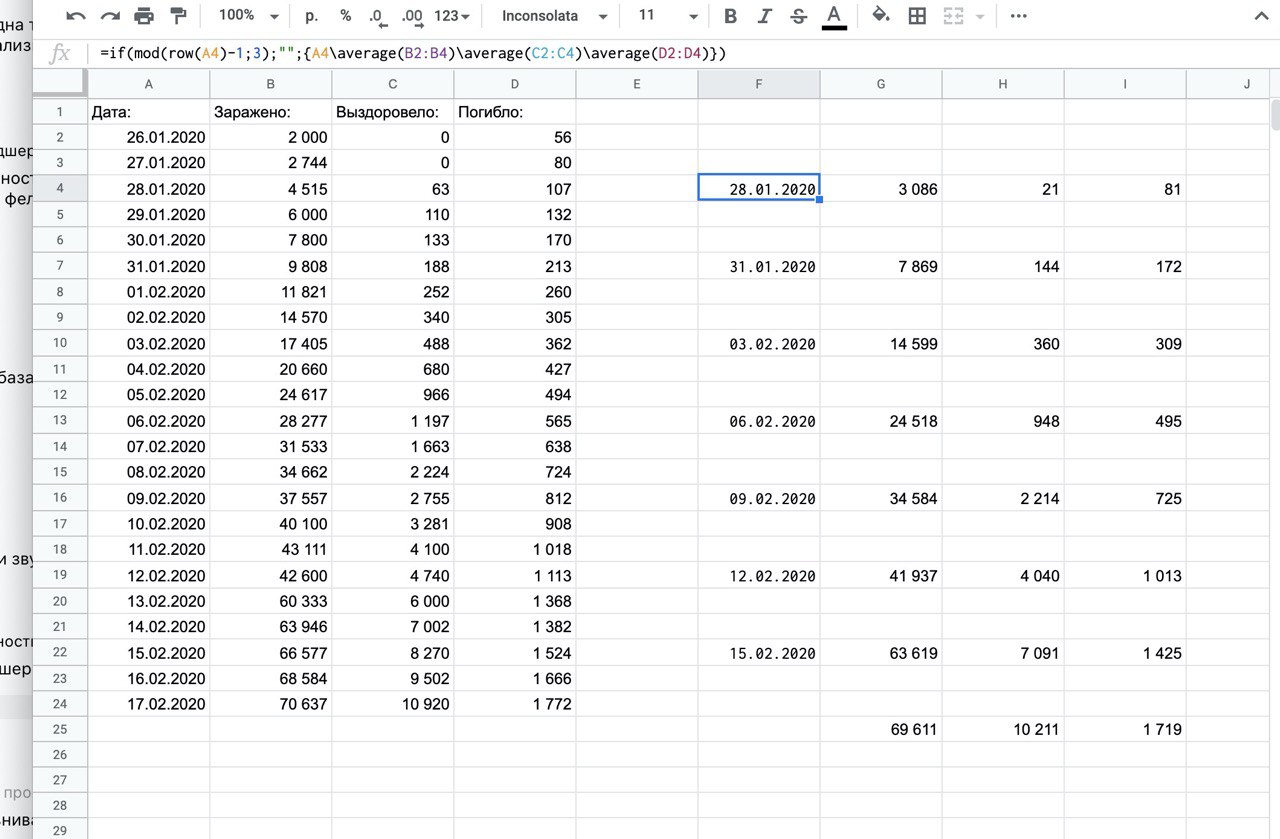The image size is (1280, 839).
Task: Click the vertical scrollbar thumb
Action: tap(1274, 116)
